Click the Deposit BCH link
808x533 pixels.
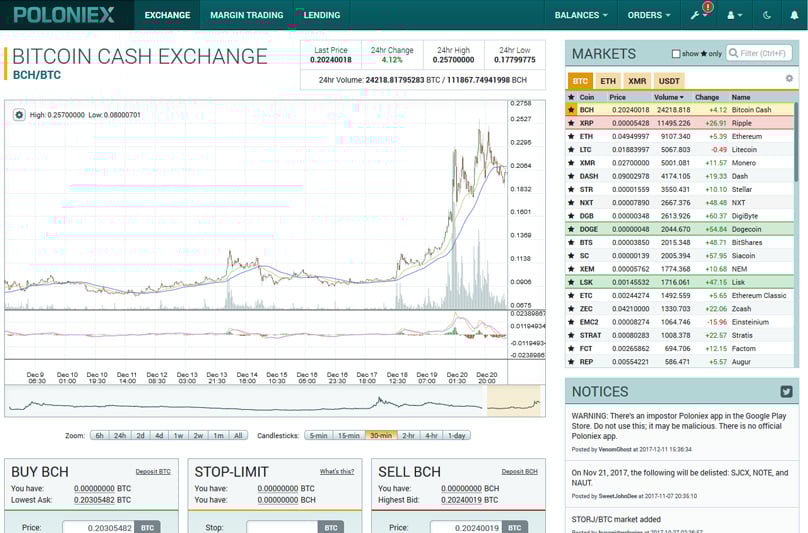tap(519, 471)
